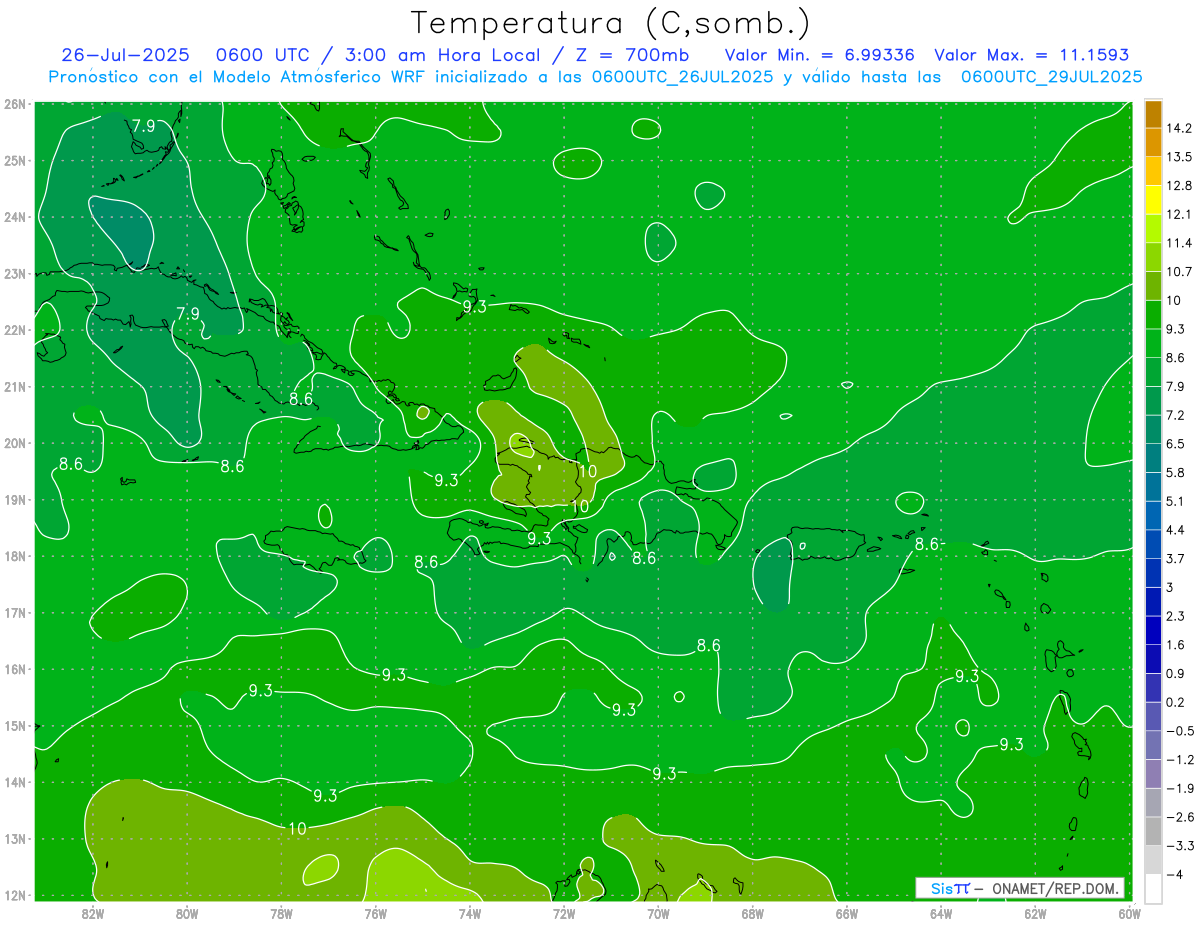Click the '5.8' value in the color legend

[x=1175, y=472]
